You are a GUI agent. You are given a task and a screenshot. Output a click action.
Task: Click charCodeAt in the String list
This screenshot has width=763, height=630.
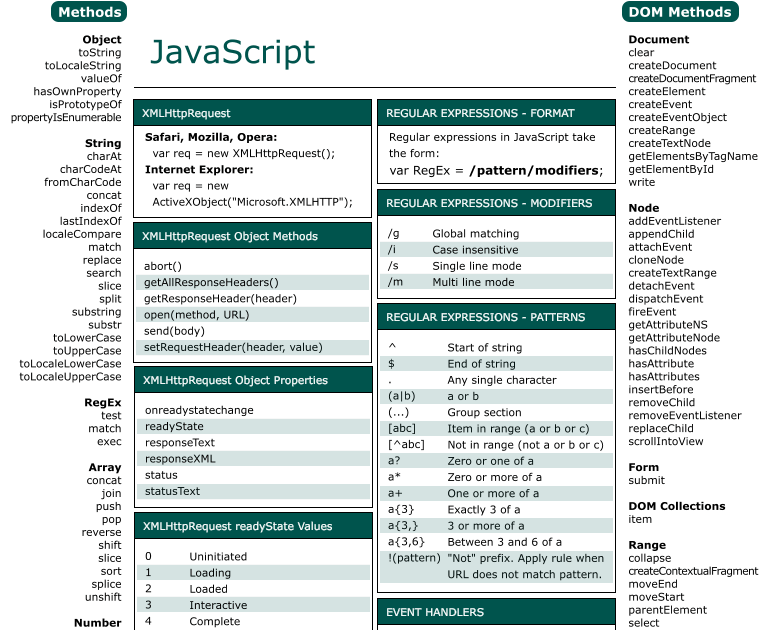pos(91,169)
